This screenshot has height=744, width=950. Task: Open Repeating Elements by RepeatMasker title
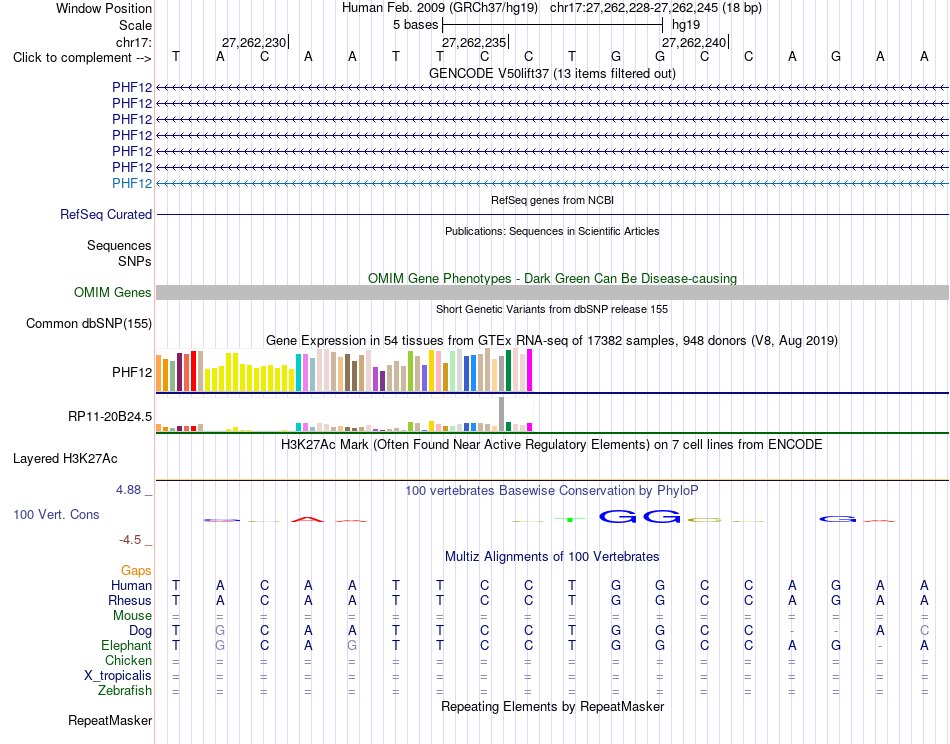[552, 706]
